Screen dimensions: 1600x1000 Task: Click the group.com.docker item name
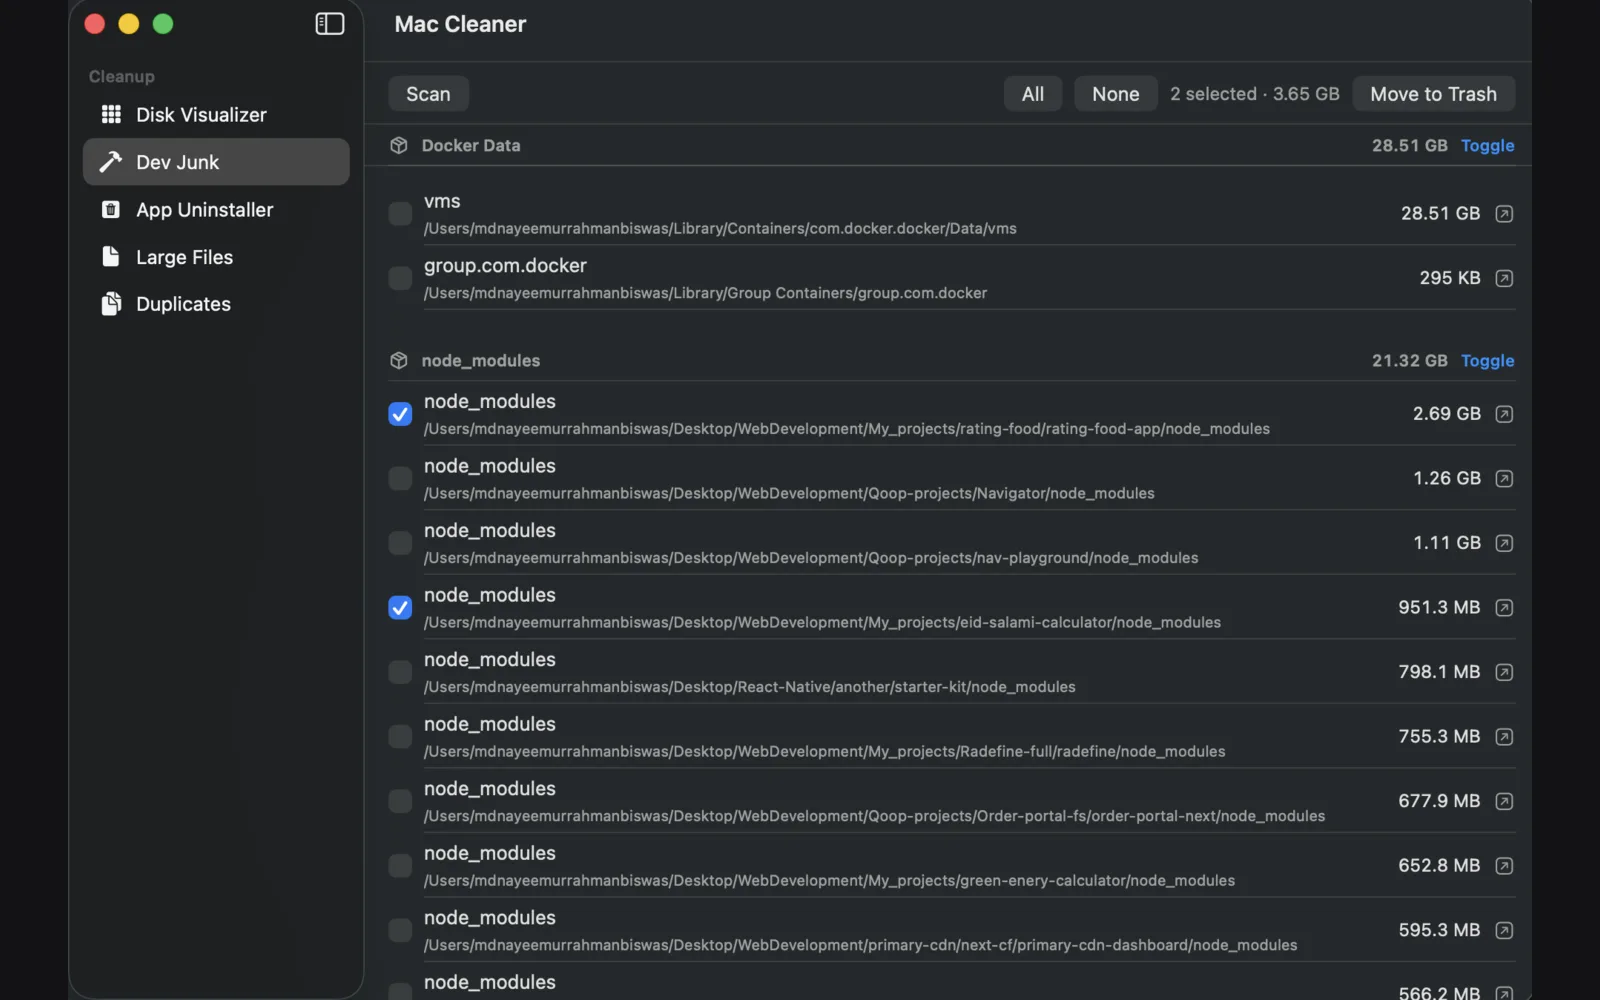click(505, 266)
